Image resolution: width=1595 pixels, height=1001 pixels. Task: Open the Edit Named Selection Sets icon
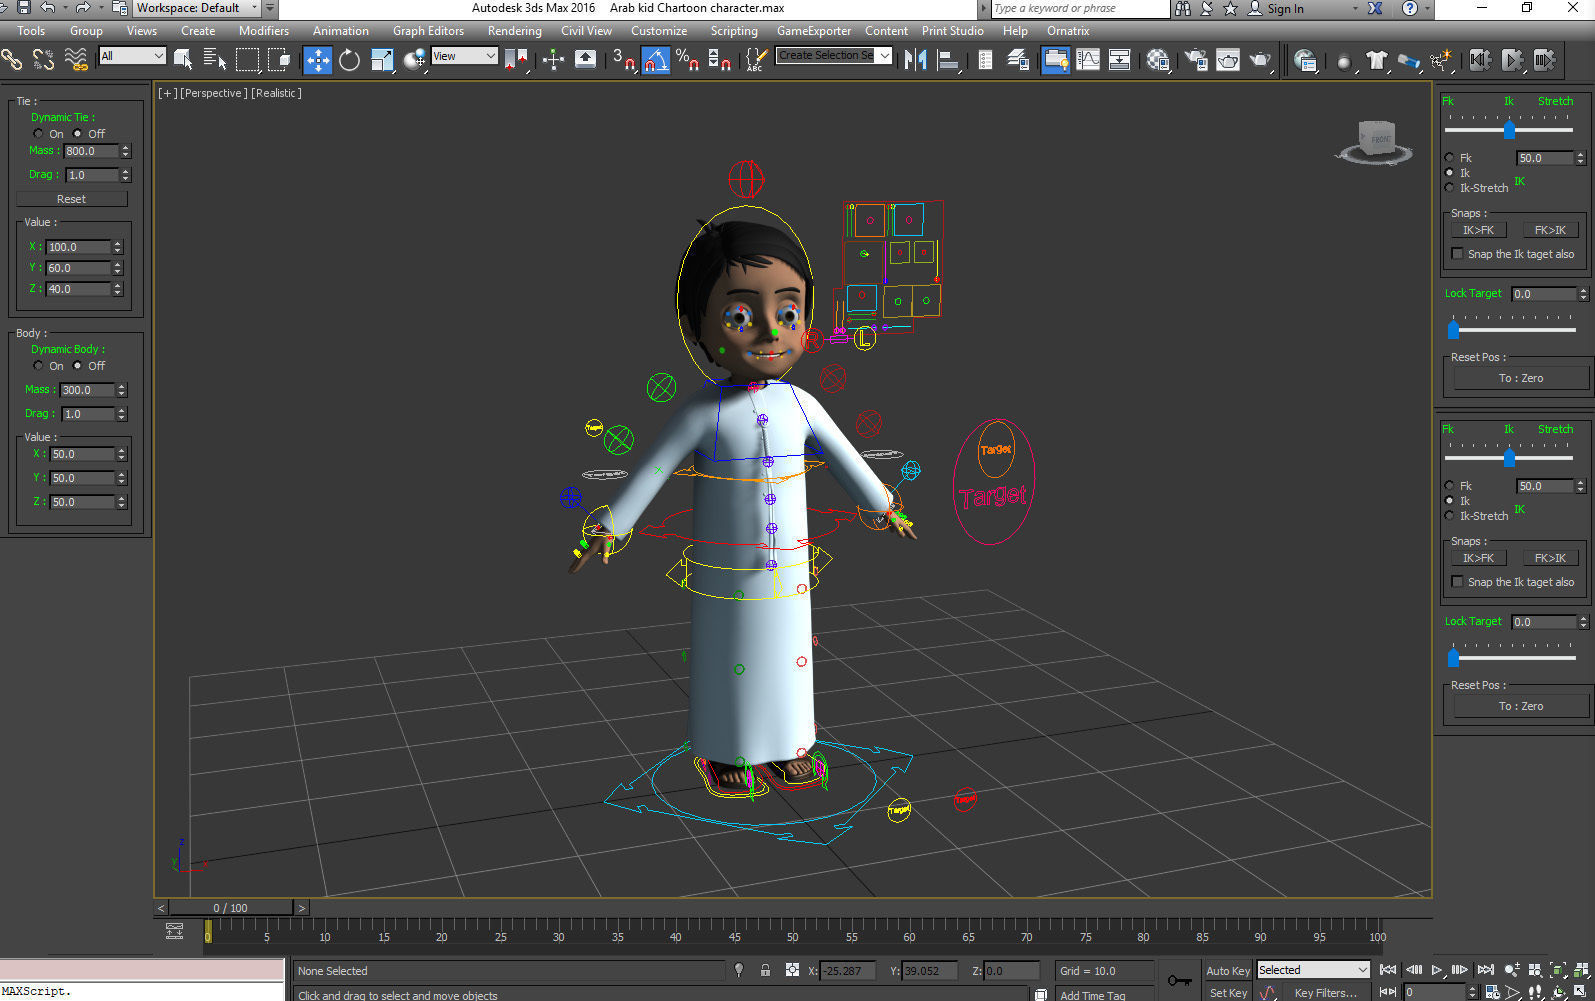coord(757,60)
